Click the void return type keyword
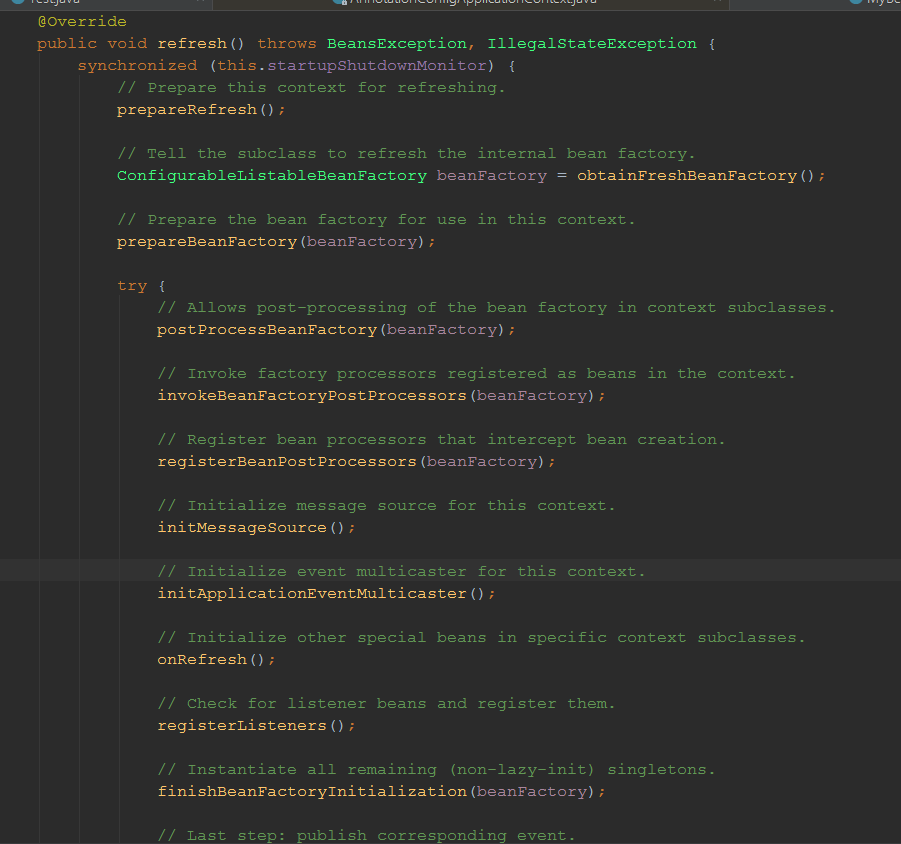Screen dimensions: 901x844 127,44
